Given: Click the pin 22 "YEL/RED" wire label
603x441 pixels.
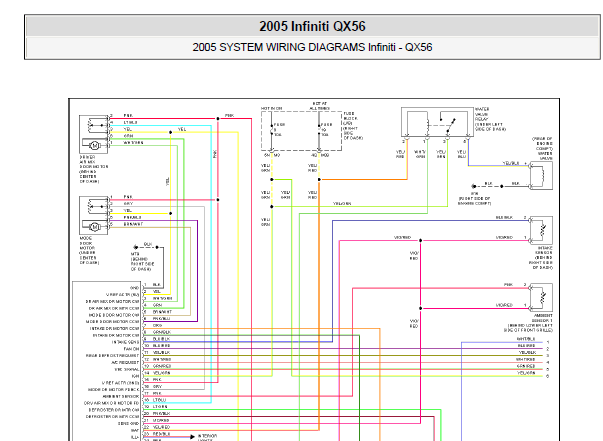Looking at the screenshot, I should [x=161, y=427].
